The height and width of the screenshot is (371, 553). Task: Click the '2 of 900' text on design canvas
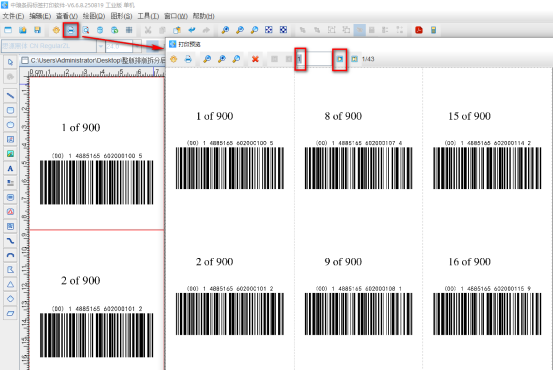[81, 281]
